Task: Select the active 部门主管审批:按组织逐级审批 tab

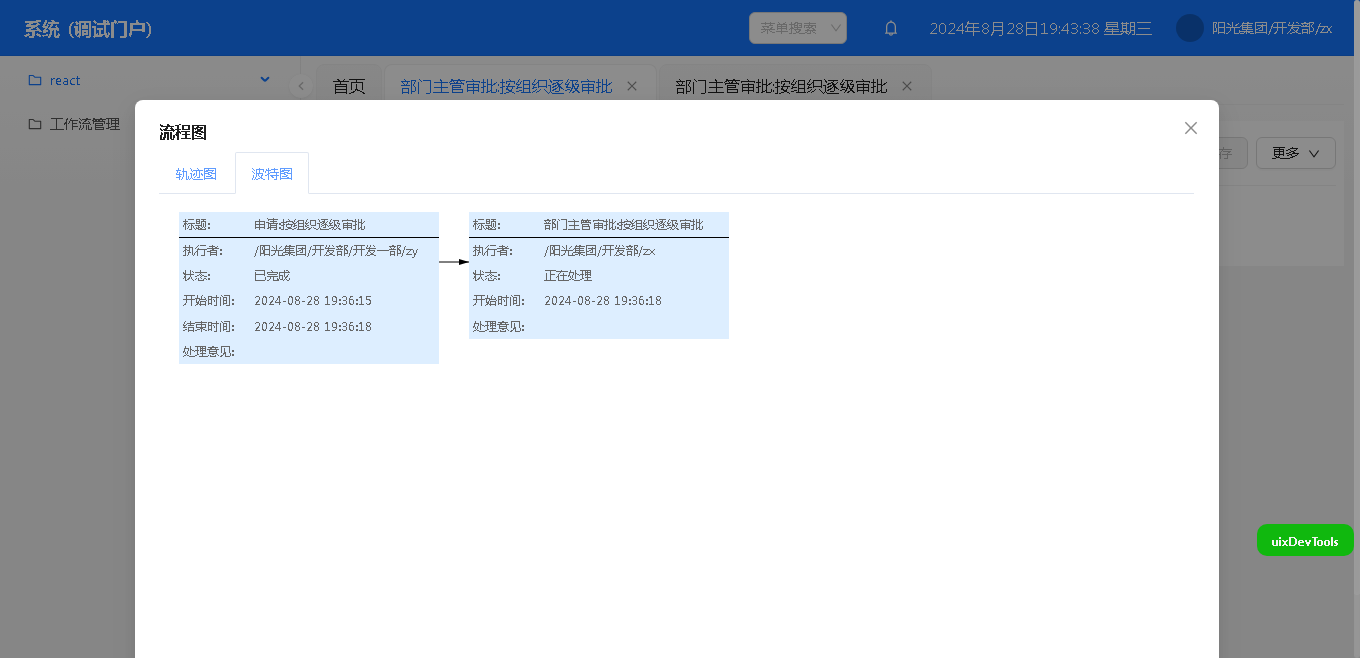Action: (506, 86)
